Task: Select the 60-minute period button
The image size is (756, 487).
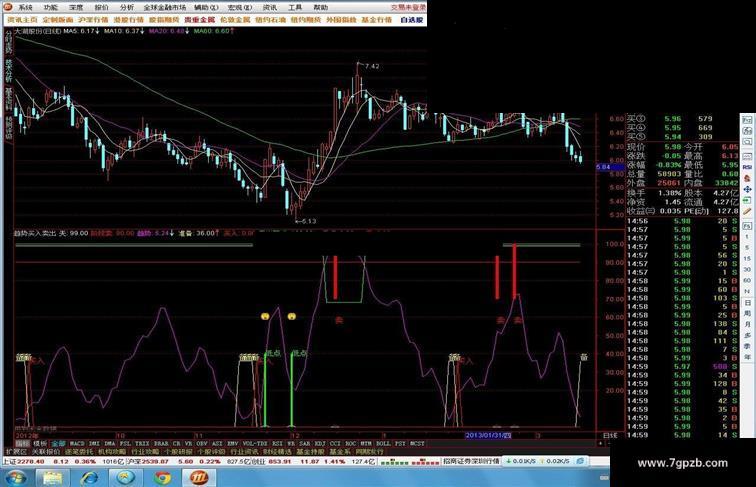Action: point(747,280)
